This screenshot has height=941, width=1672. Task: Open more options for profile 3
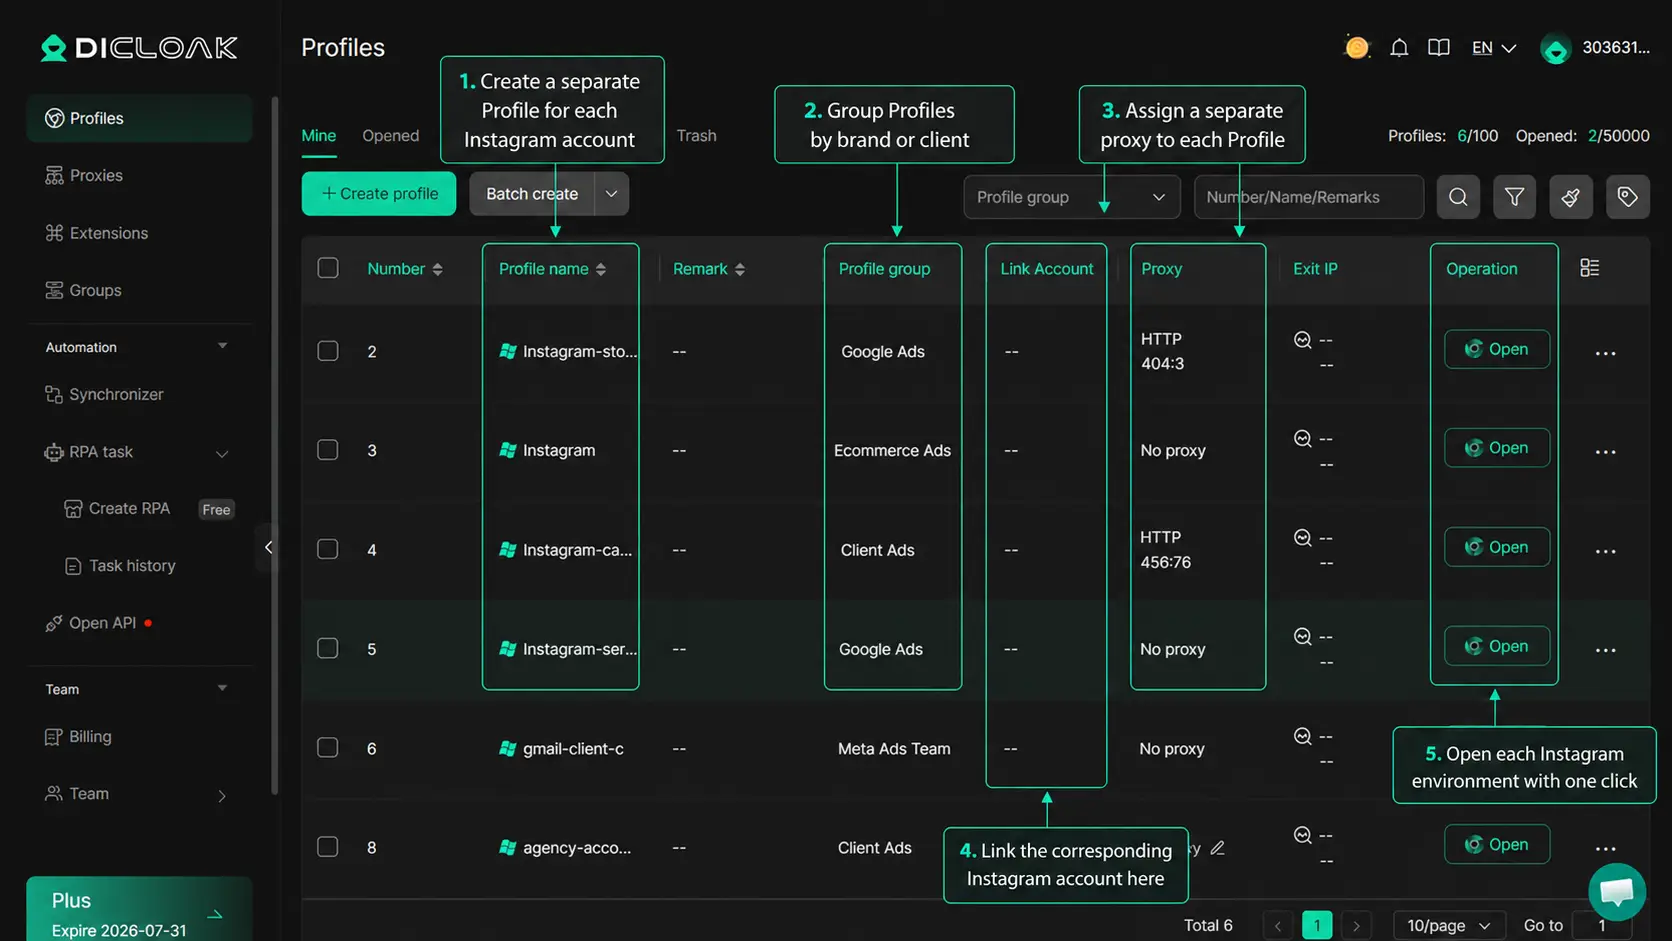[1606, 452]
